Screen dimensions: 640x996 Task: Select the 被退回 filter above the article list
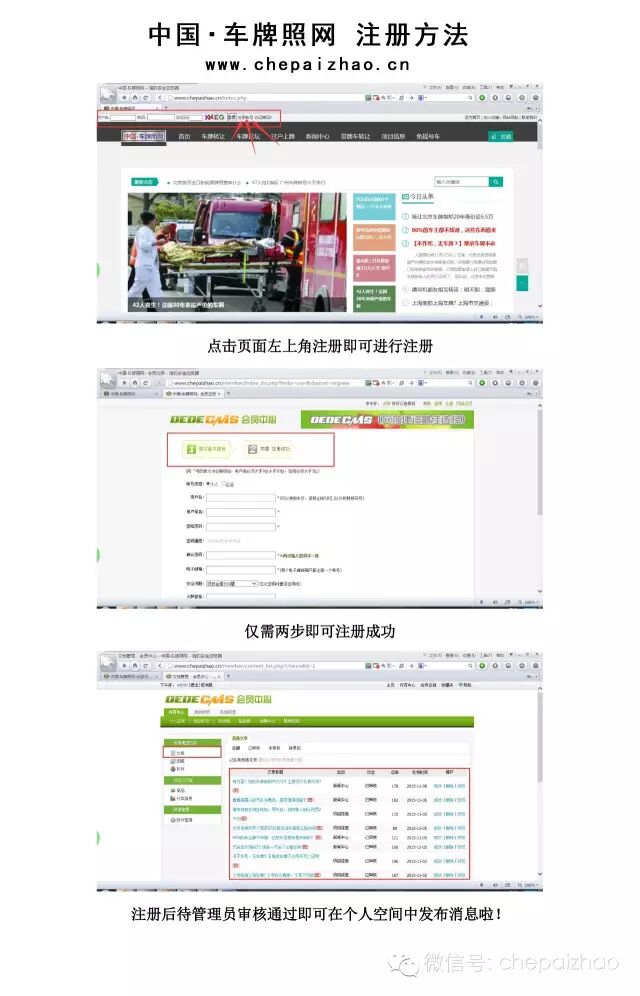[295, 748]
